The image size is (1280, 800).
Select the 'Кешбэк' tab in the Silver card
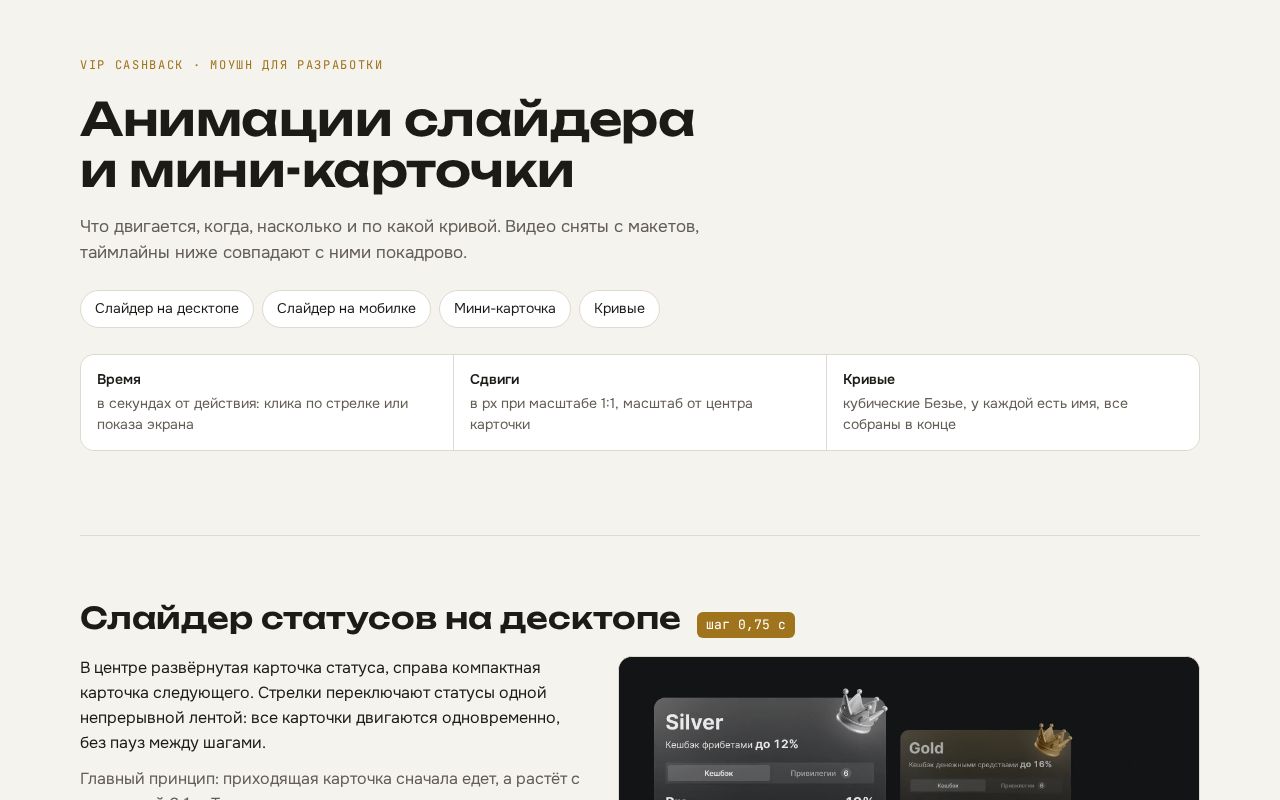[x=719, y=773]
